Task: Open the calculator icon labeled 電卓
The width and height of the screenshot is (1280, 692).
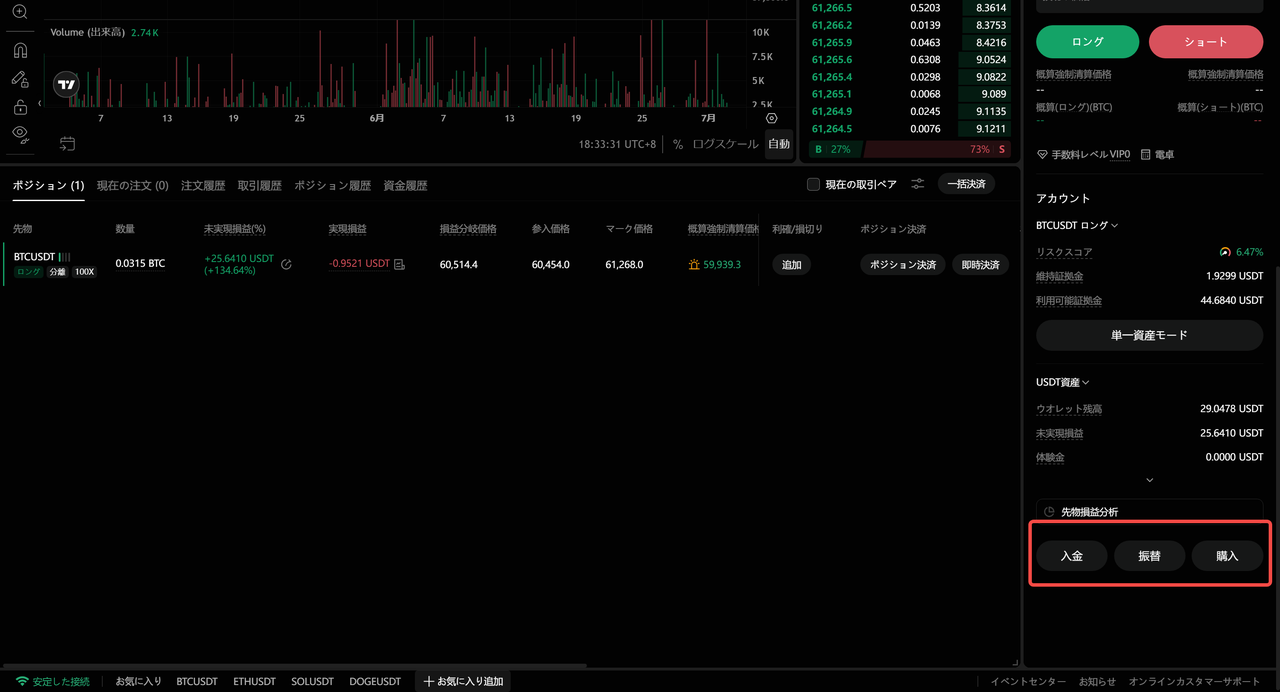Action: pos(1157,155)
